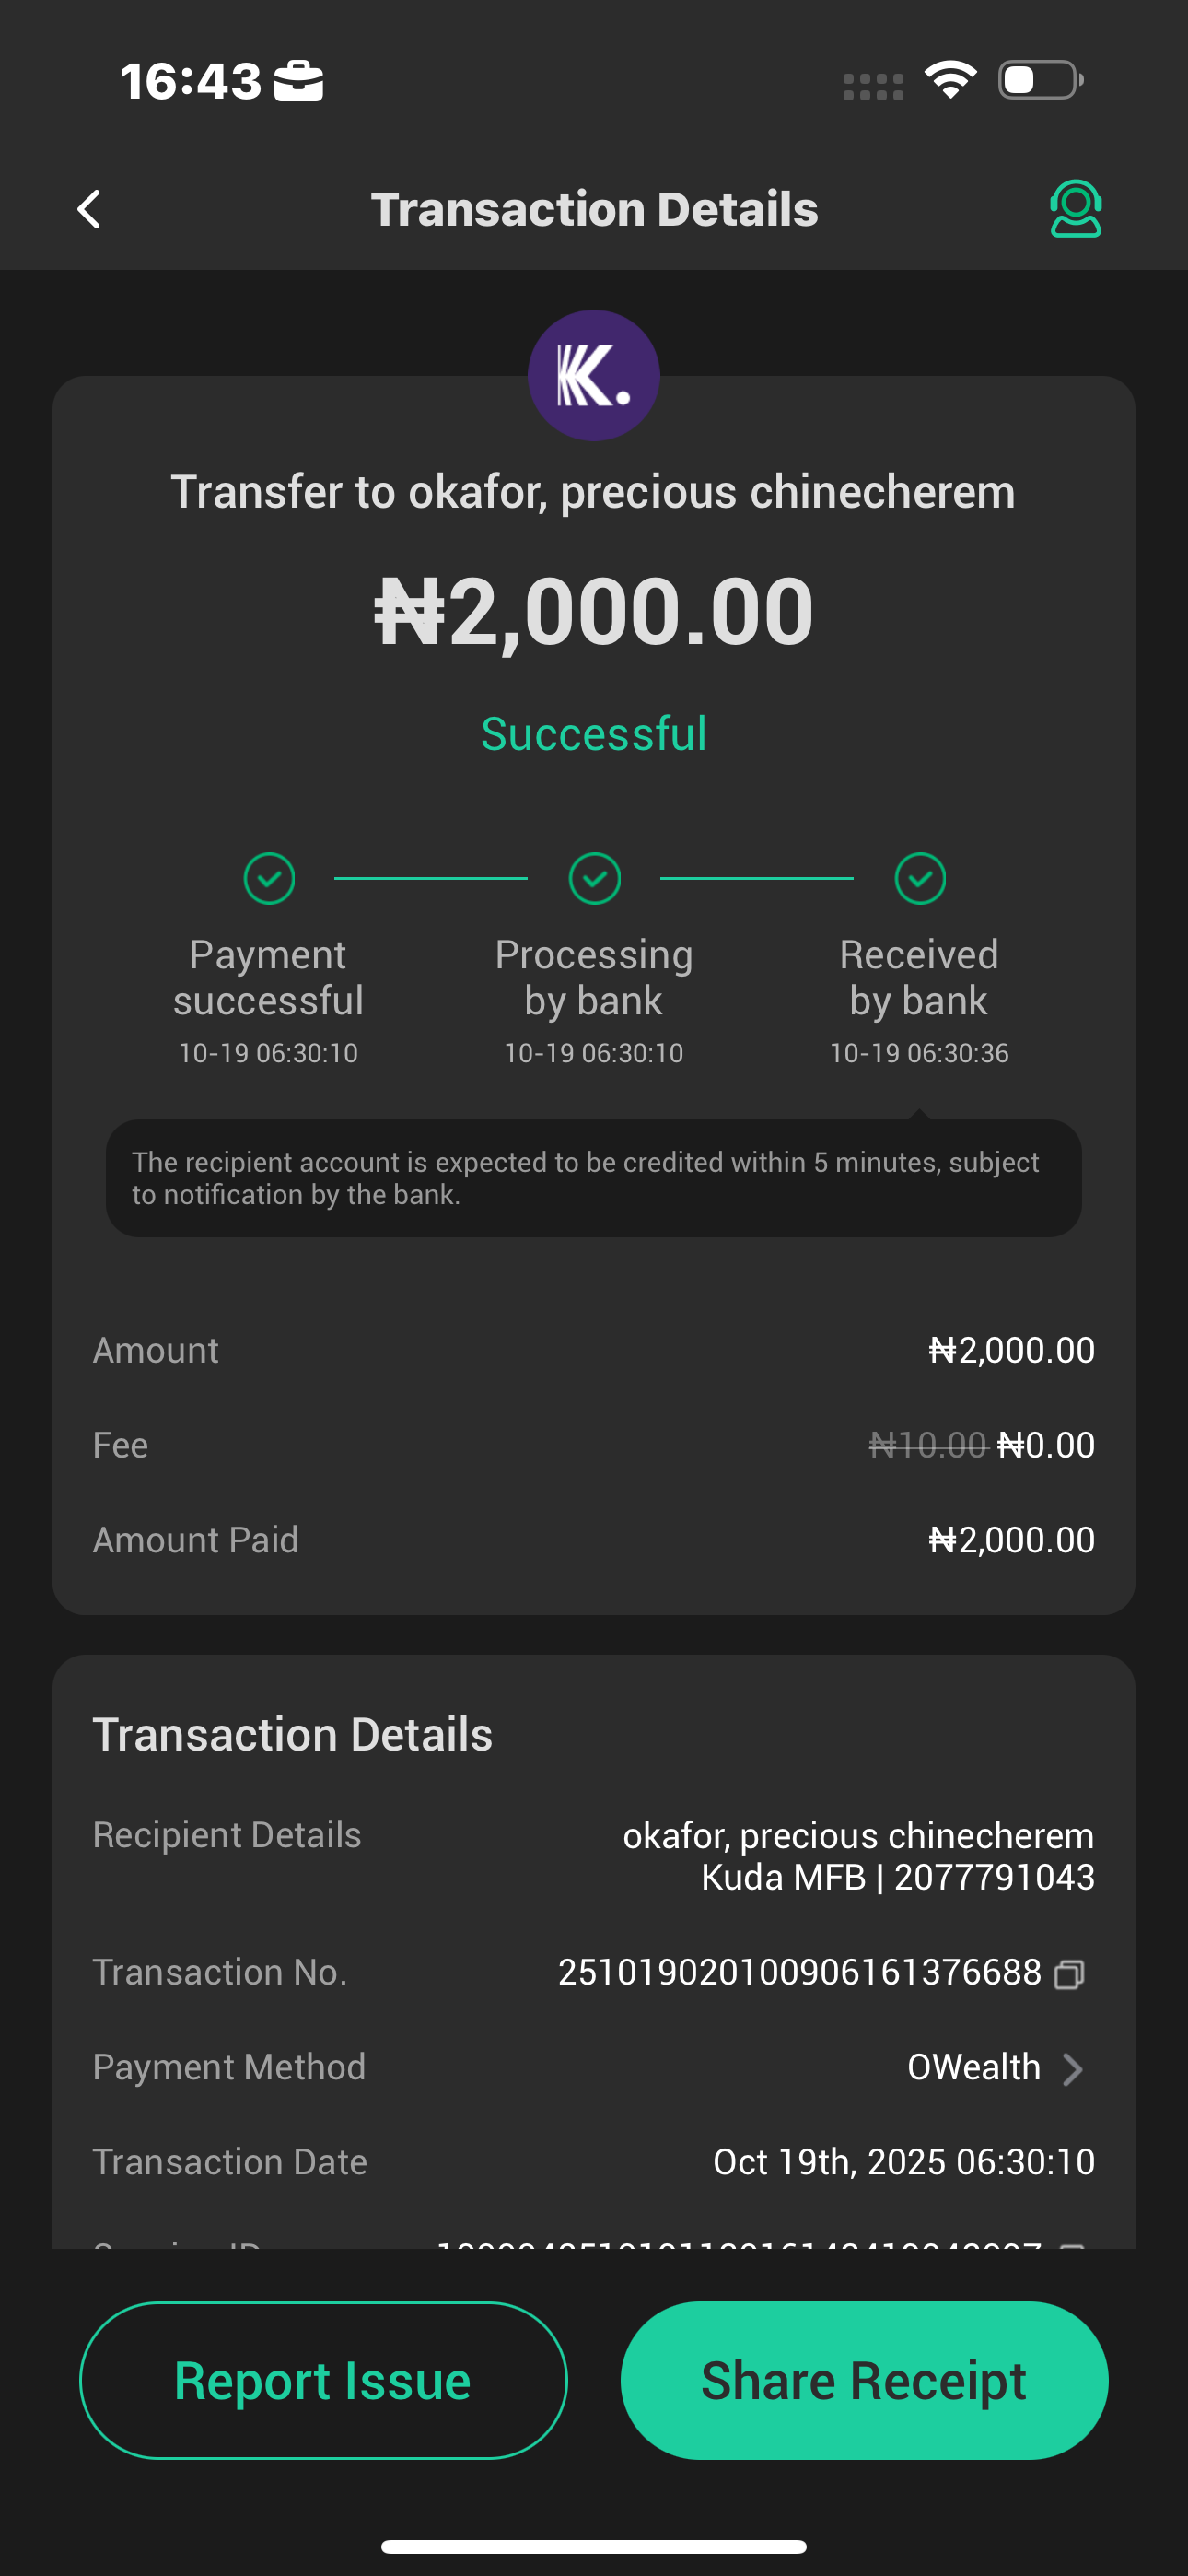
Task: Tap the Successful status text
Action: (594, 734)
